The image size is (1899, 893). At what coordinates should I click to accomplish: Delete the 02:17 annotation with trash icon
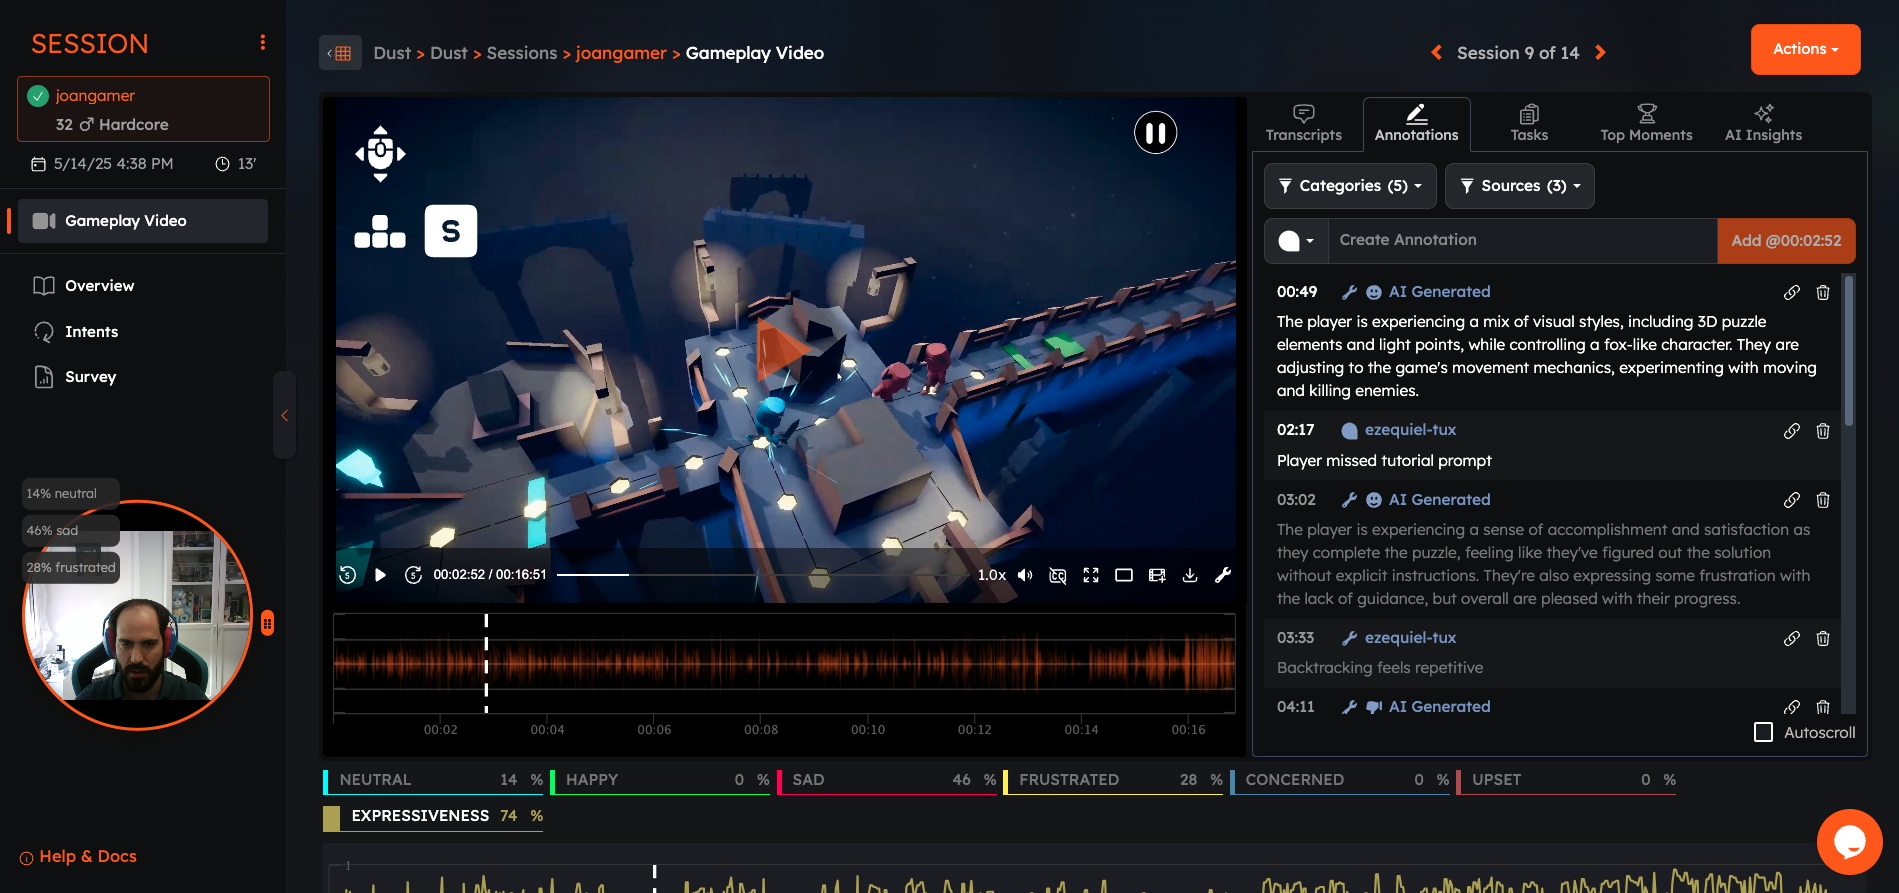click(x=1823, y=431)
